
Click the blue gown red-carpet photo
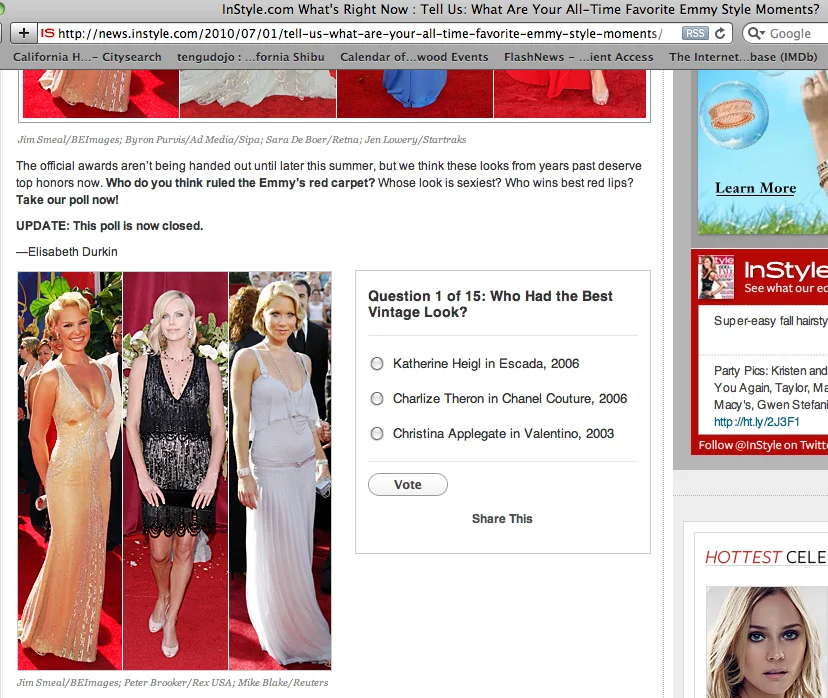(415, 94)
